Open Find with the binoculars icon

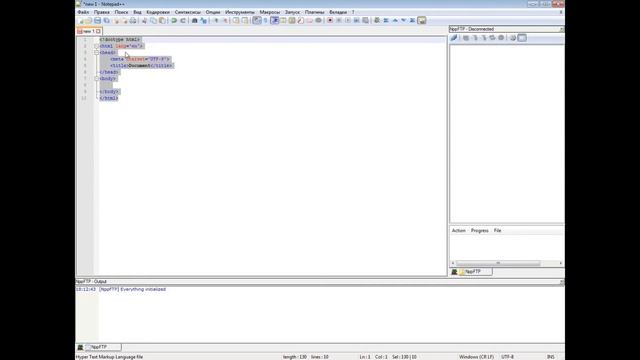(195, 20)
